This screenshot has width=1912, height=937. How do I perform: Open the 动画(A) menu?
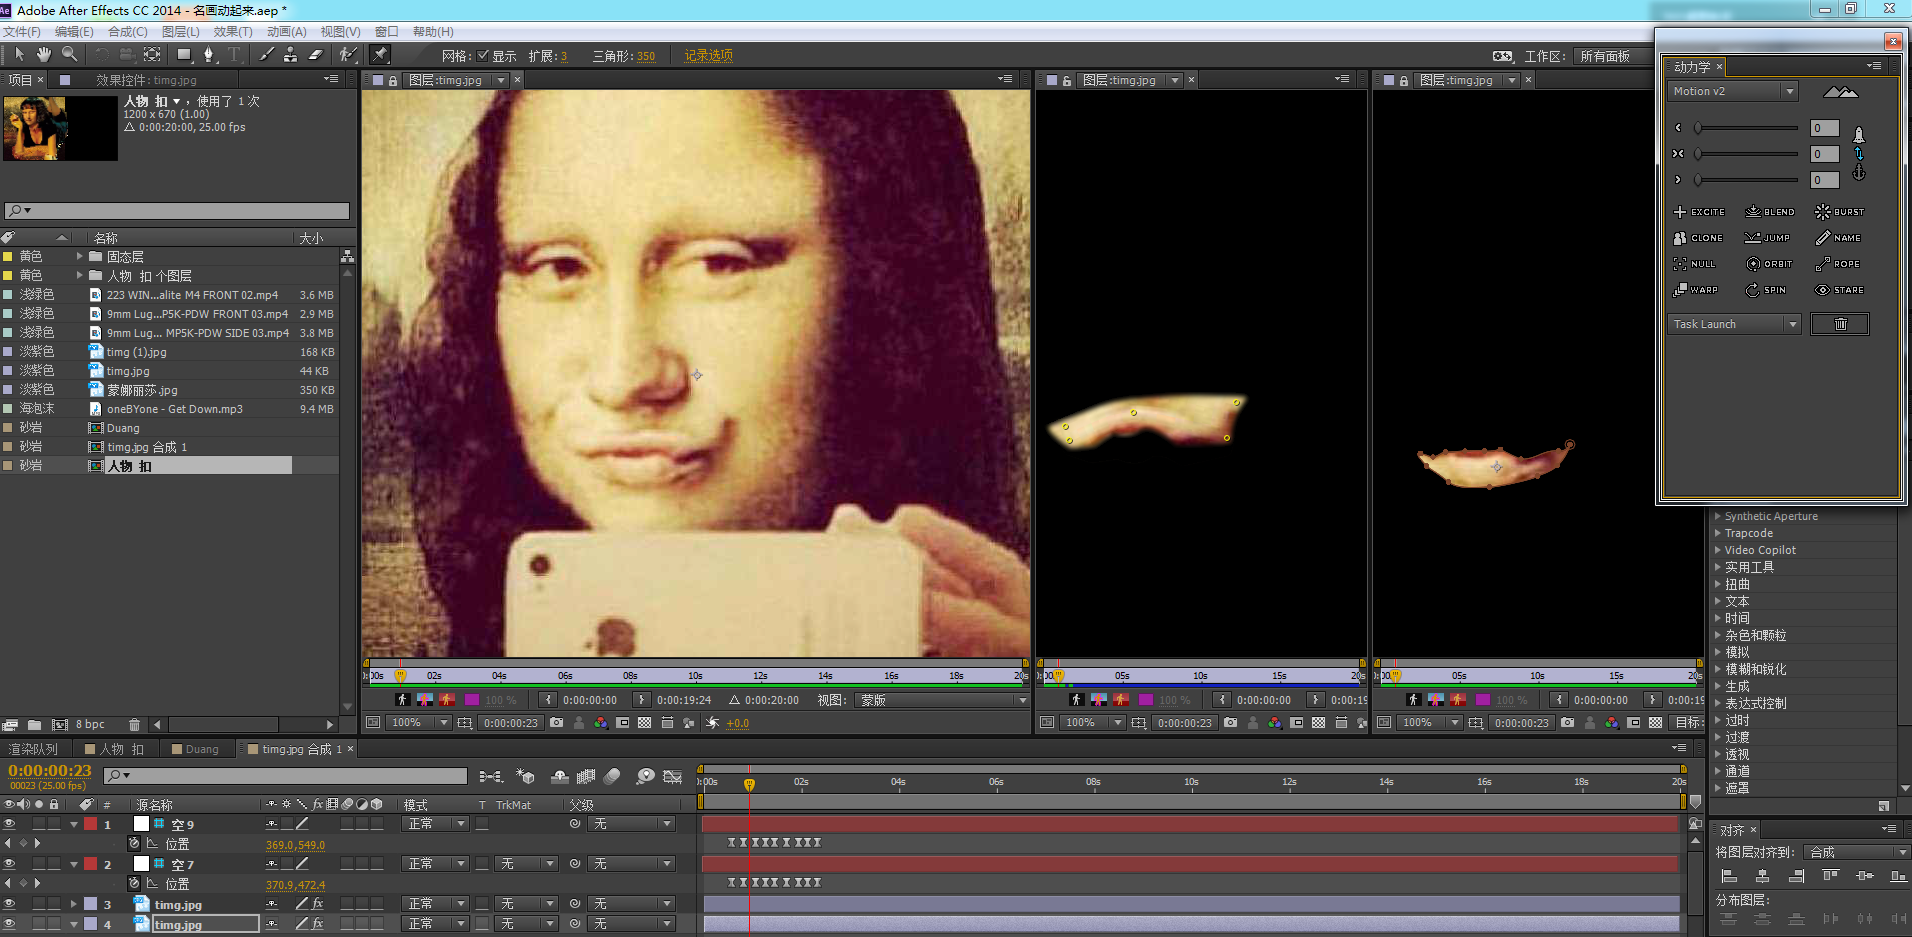[287, 32]
